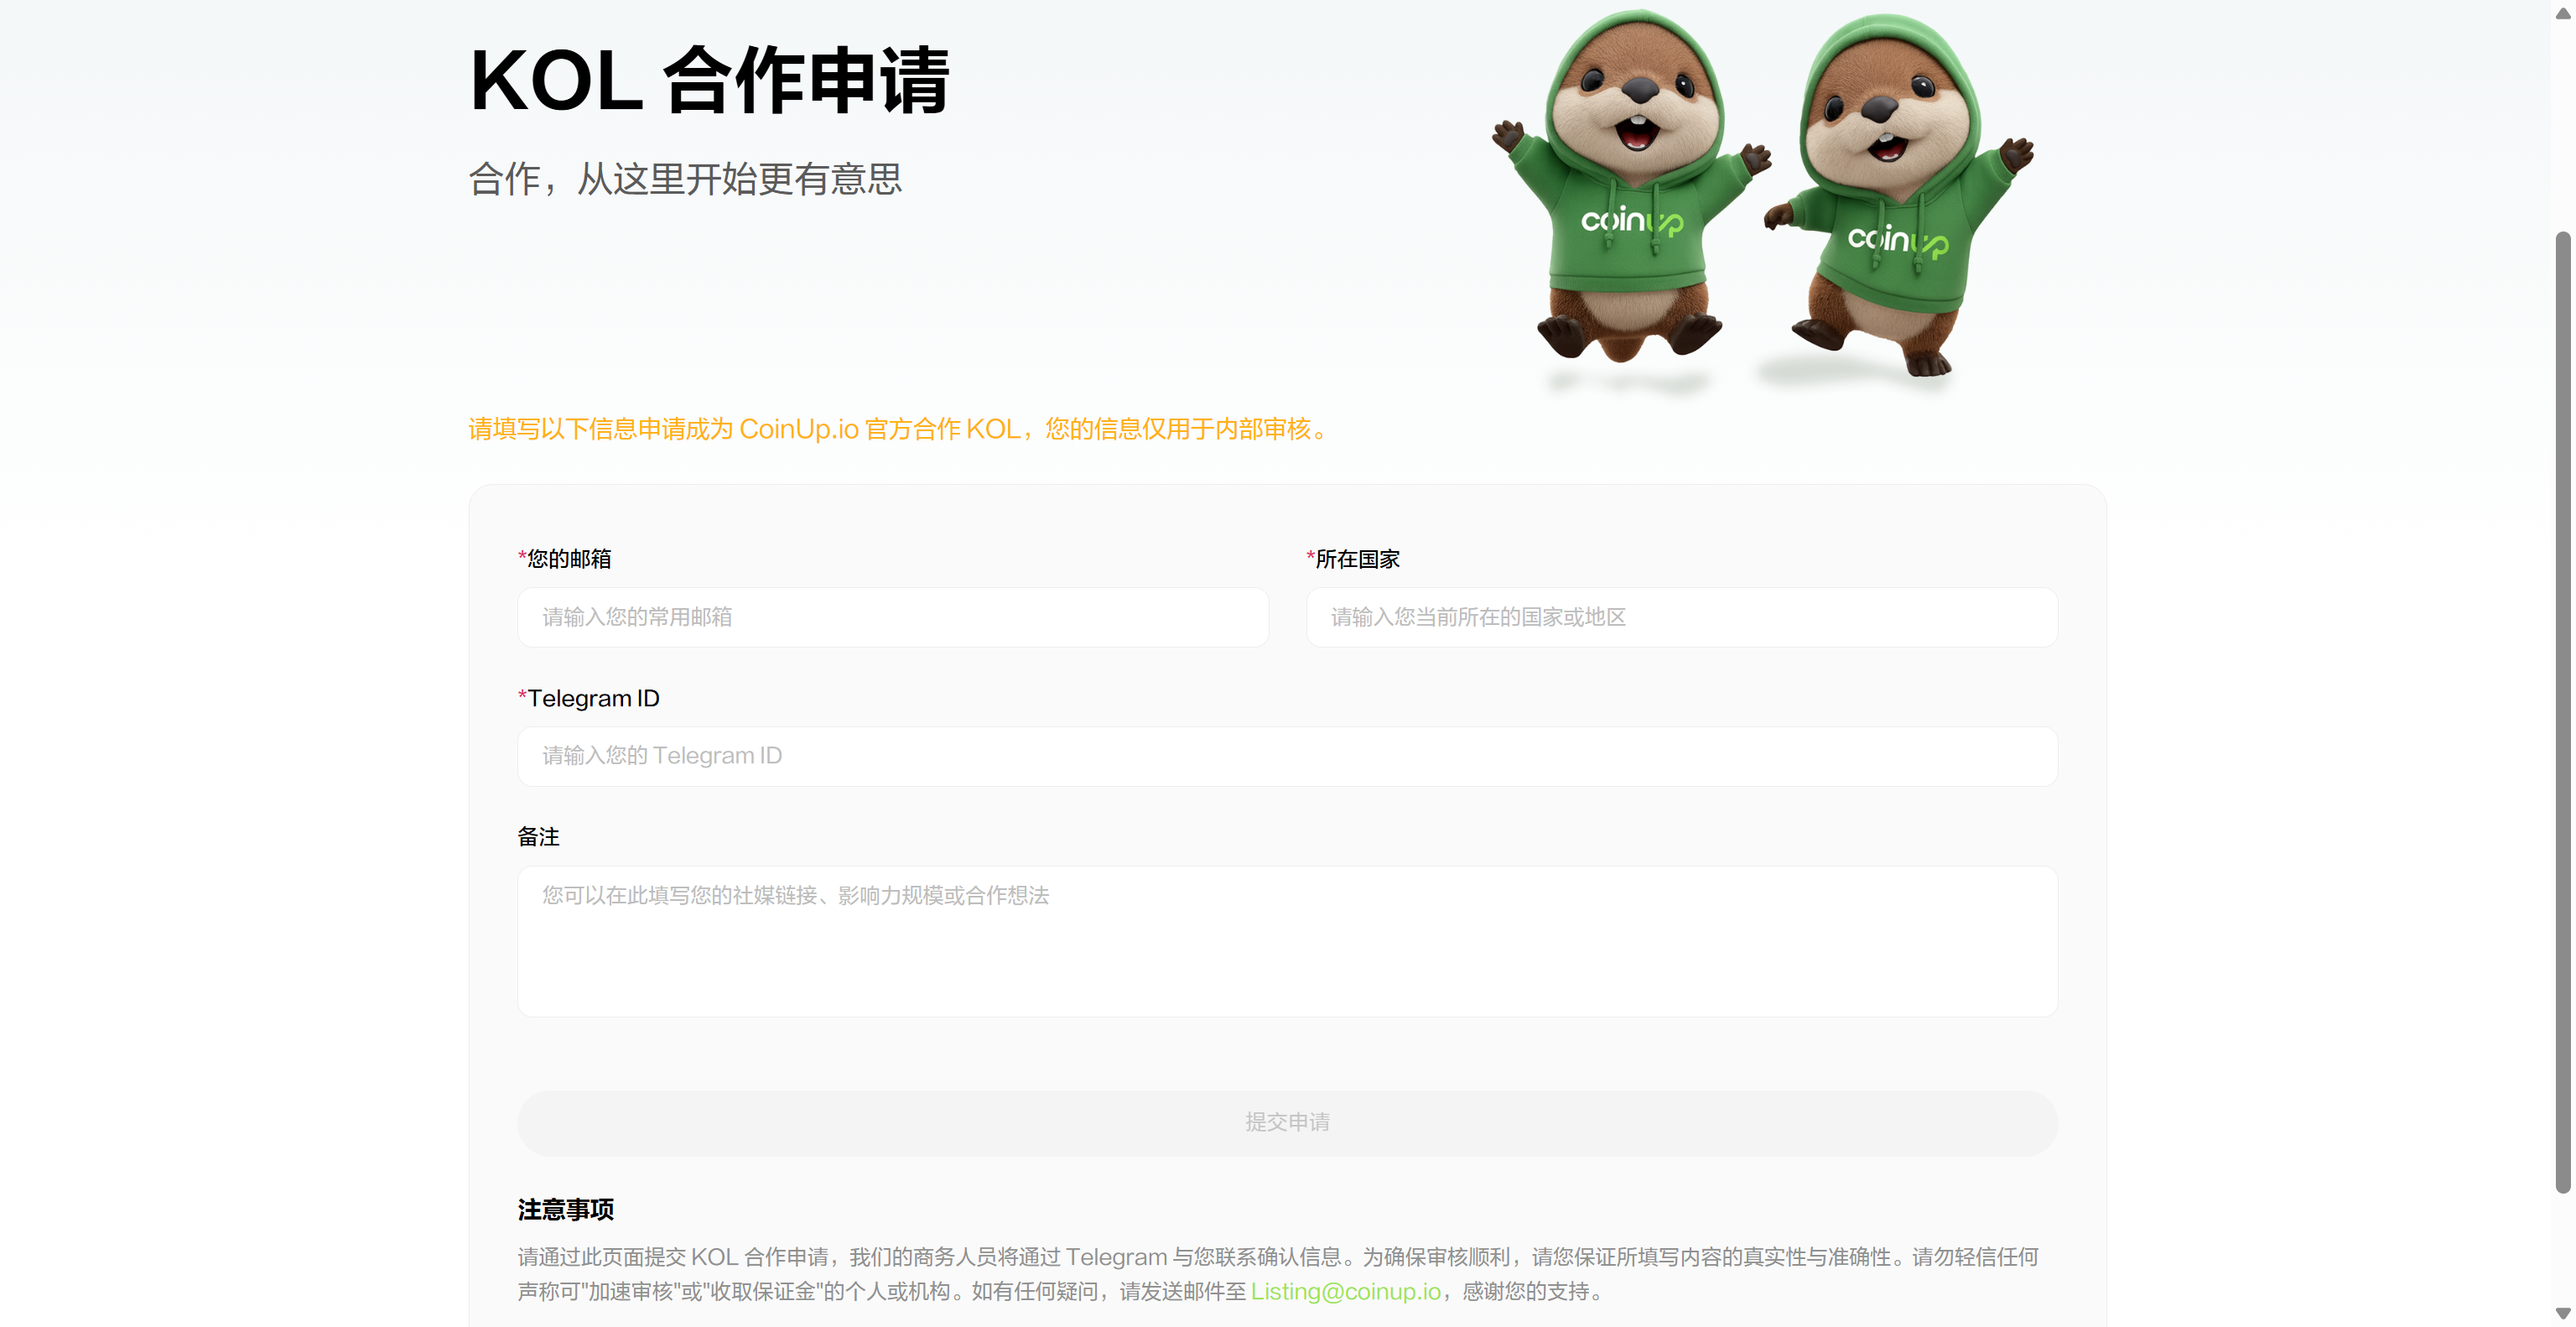Viewport: 2576px width, 1327px height.
Task: Open the Listing@coinup.io email link
Action: (x=1346, y=1291)
